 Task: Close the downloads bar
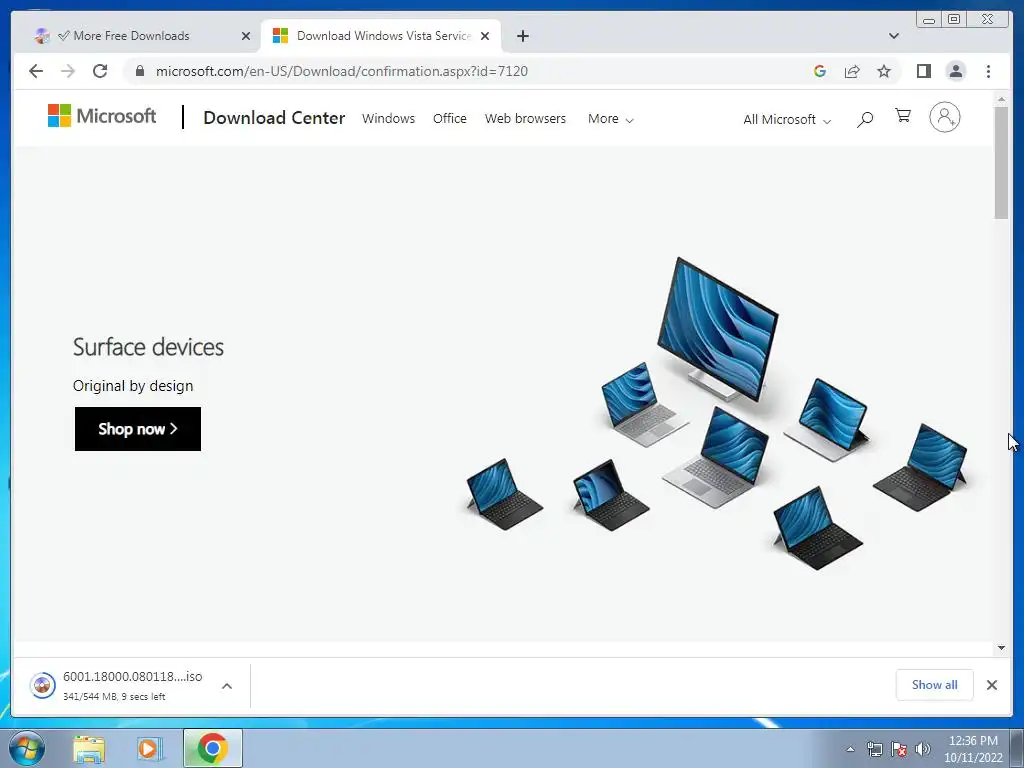991,684
